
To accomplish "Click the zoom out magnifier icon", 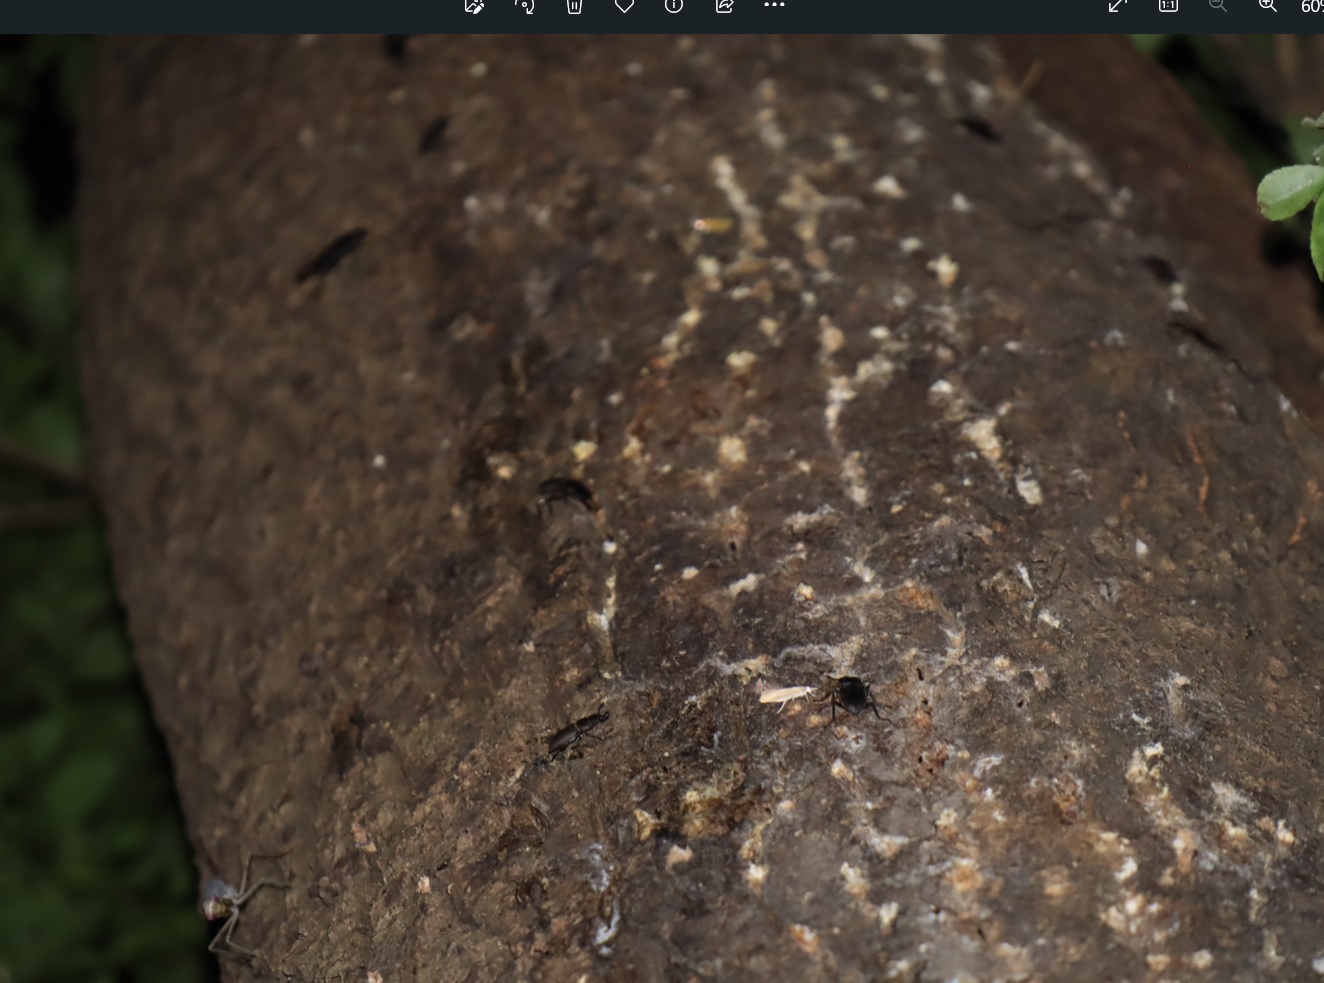I will coord(1217,6).
